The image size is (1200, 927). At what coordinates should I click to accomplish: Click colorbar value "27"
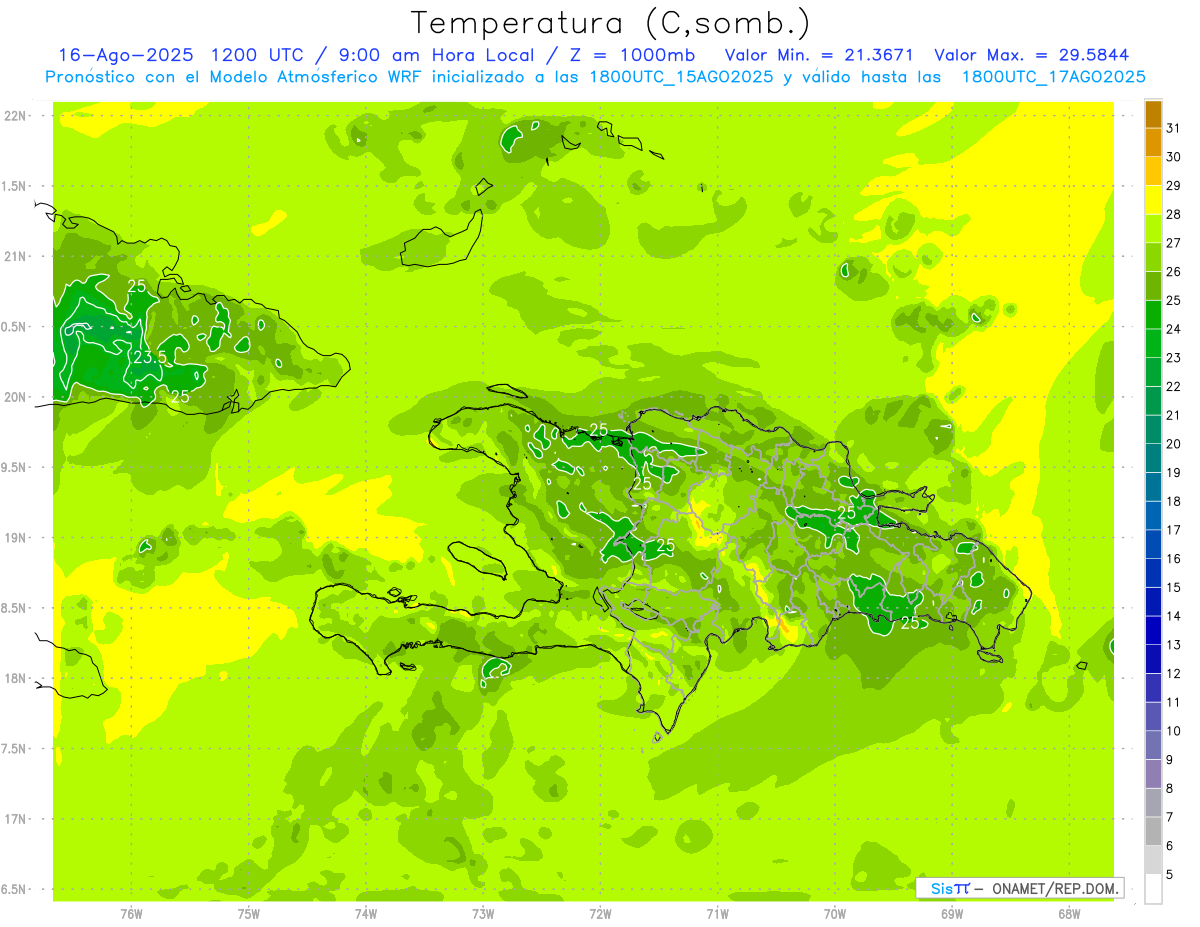point(1174,243)
